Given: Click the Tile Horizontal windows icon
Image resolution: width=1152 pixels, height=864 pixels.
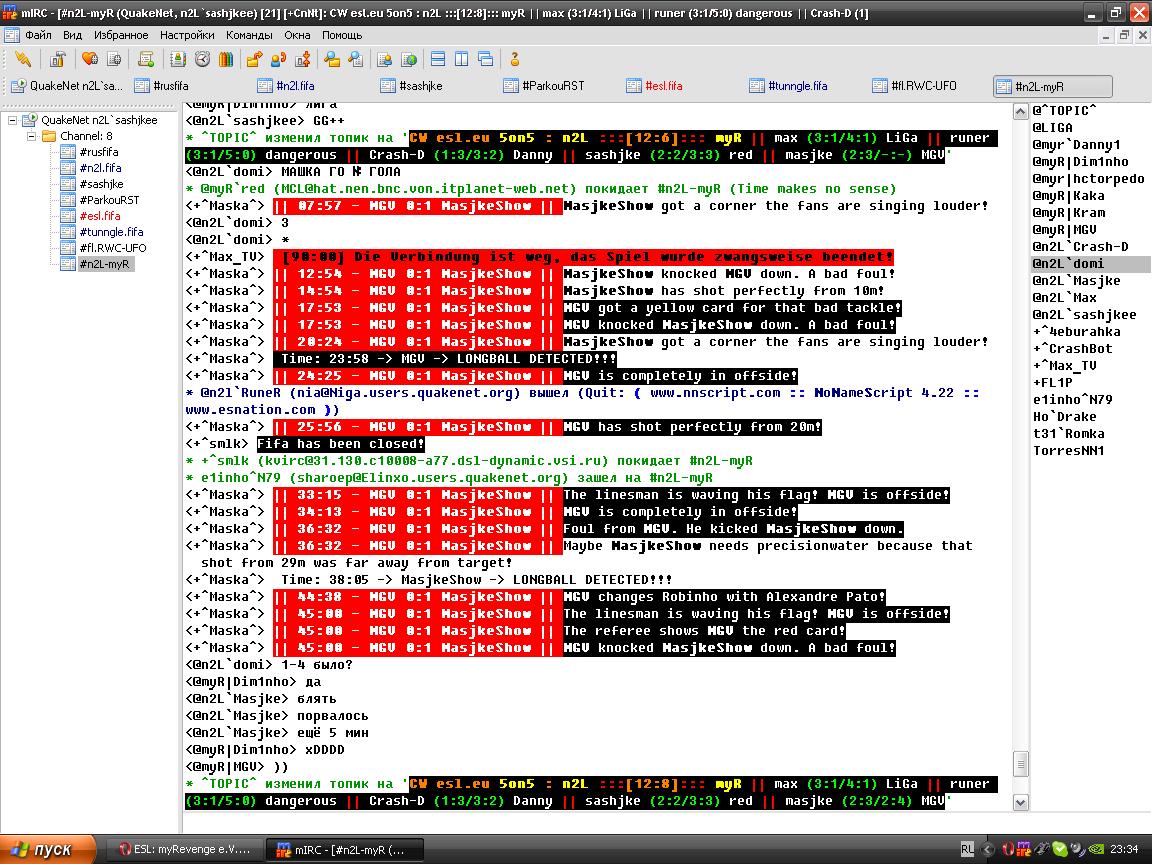Looking at the screenshot, I should point(438,59).
